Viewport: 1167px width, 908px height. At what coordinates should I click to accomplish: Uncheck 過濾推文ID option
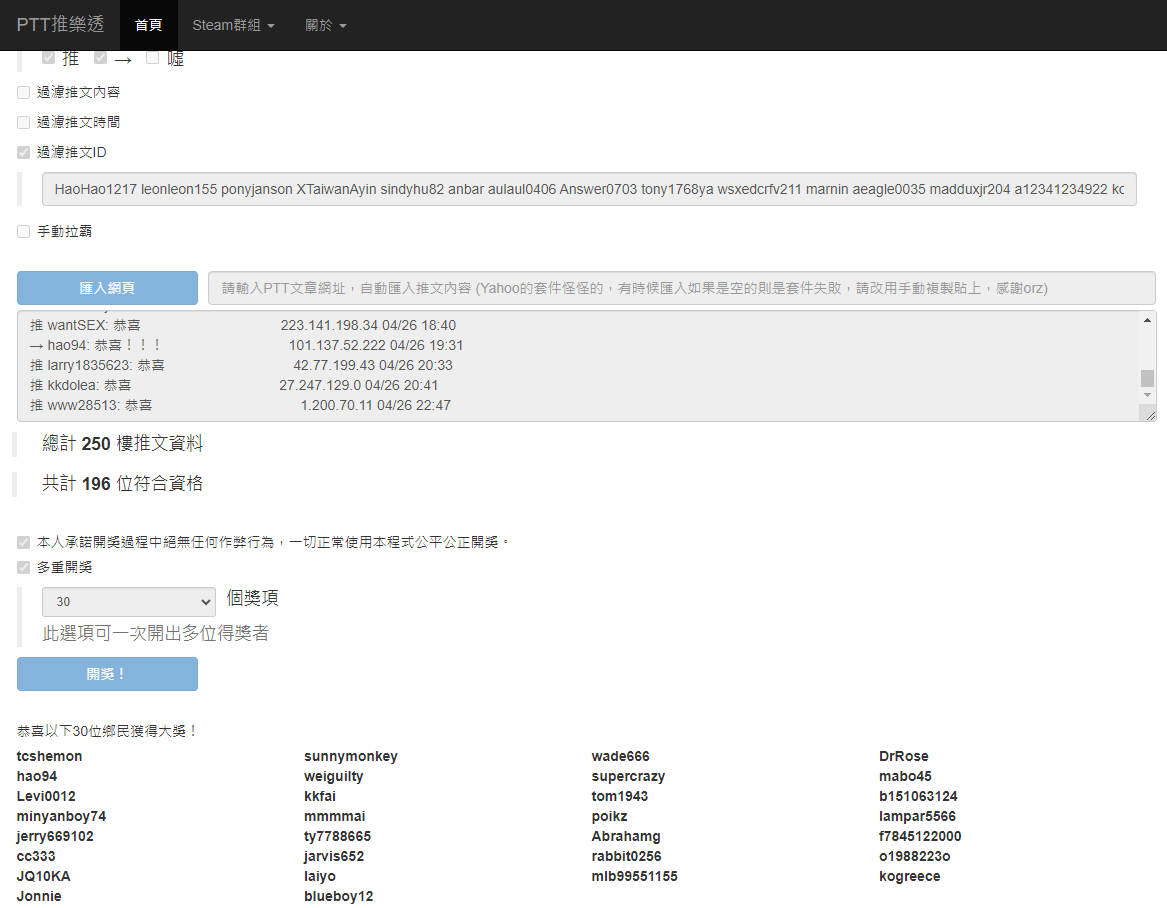[24, 152]
